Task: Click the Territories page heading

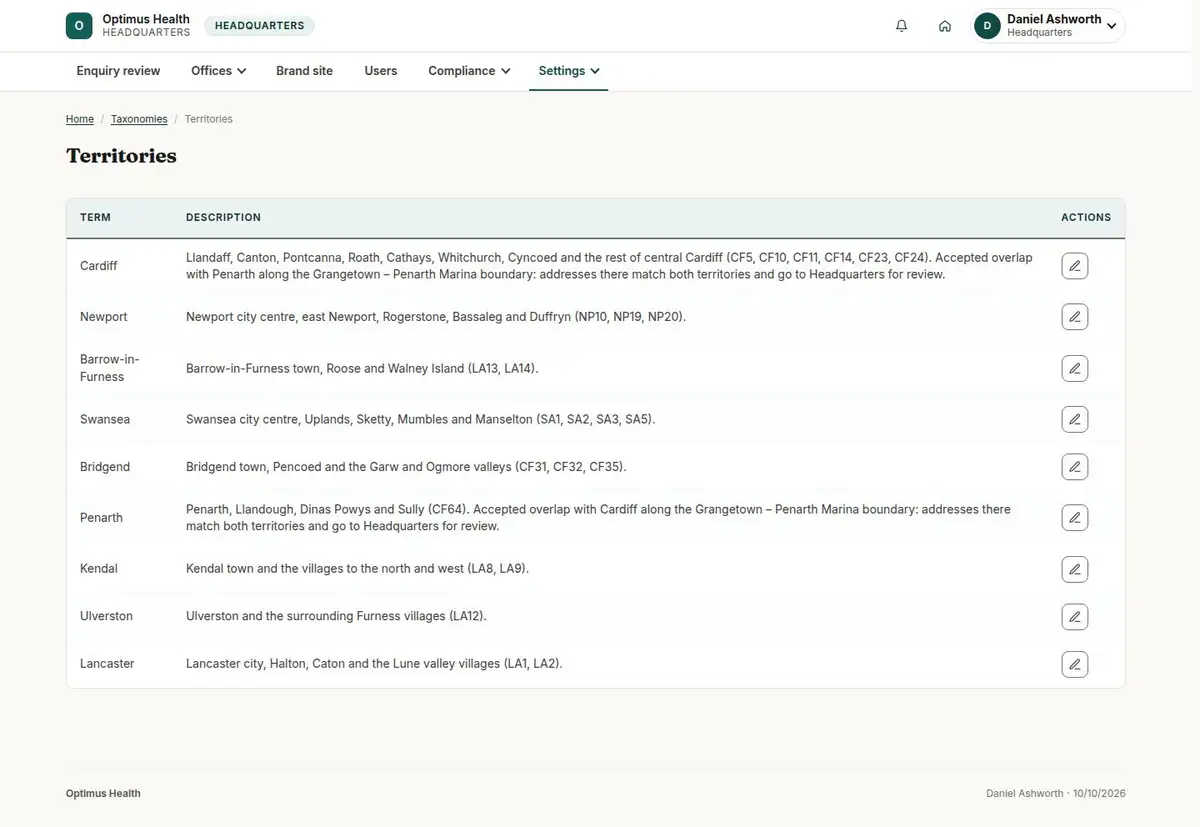Action: 121,156
